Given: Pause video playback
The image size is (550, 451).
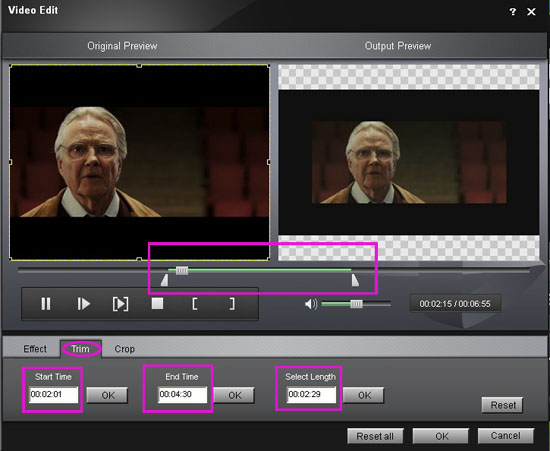Looking at the screenshot, I should click(x=46, y=304).
